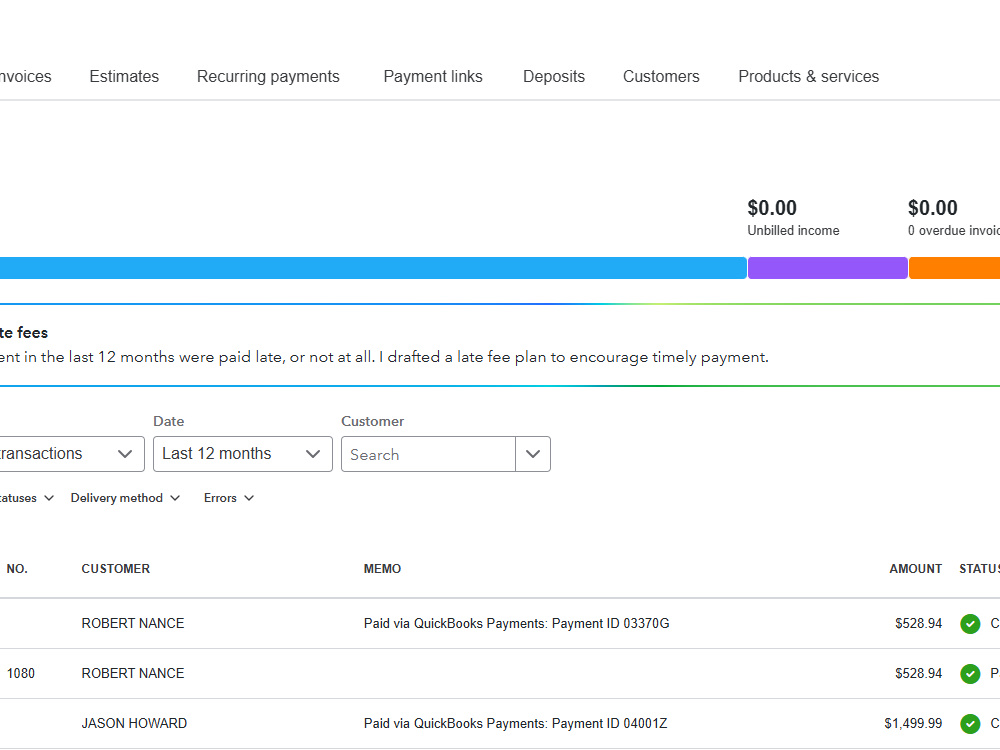Go to the Deposits tab
The height and width of the screenshot is (750, 1000).
(x=554, y=77)
